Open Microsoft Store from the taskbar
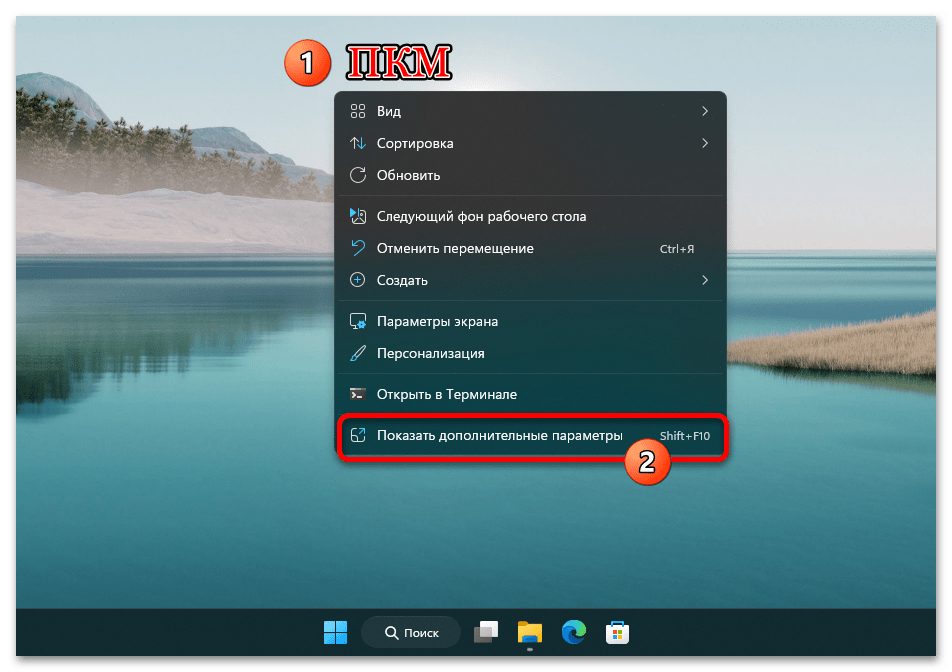 617,632
